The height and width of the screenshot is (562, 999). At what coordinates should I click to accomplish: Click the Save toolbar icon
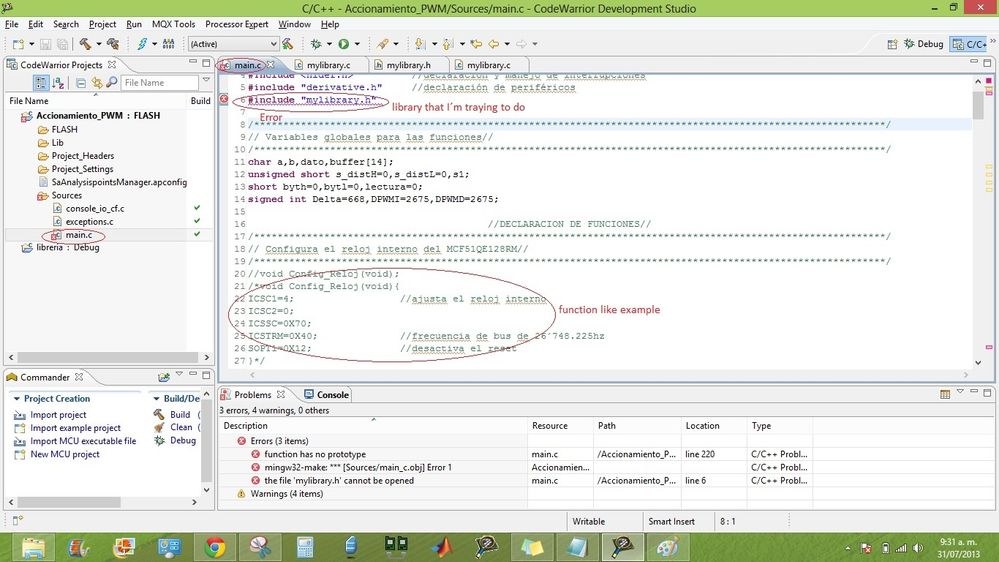pyautogui.click(x=45, y=44)
